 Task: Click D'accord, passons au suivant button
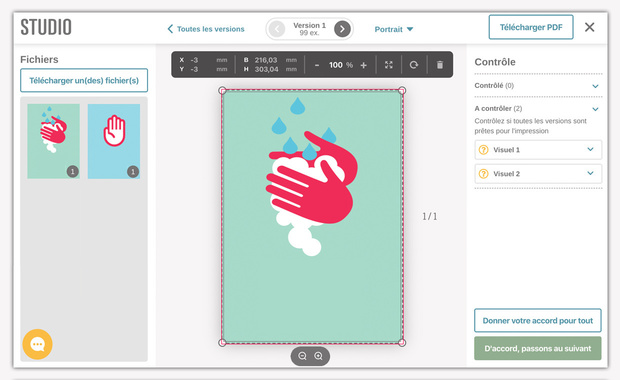point(538,348)
